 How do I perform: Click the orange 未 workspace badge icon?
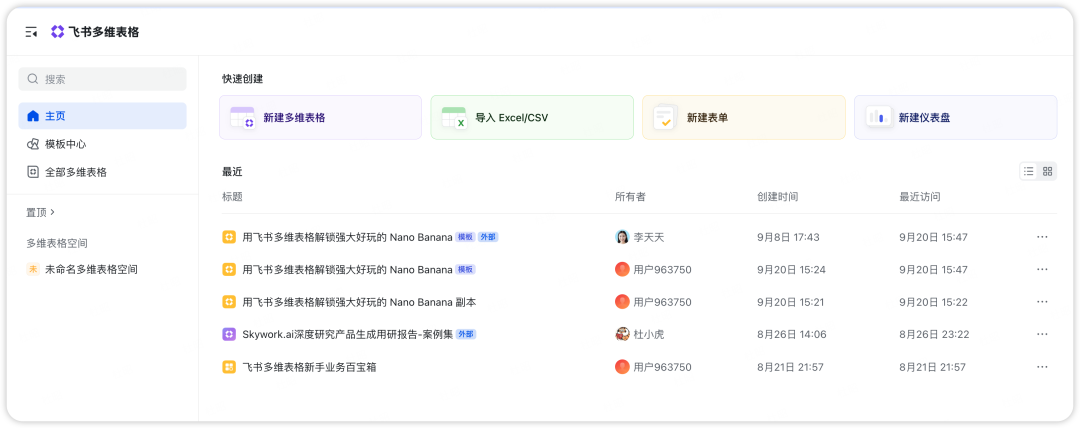tap(32, 269)
